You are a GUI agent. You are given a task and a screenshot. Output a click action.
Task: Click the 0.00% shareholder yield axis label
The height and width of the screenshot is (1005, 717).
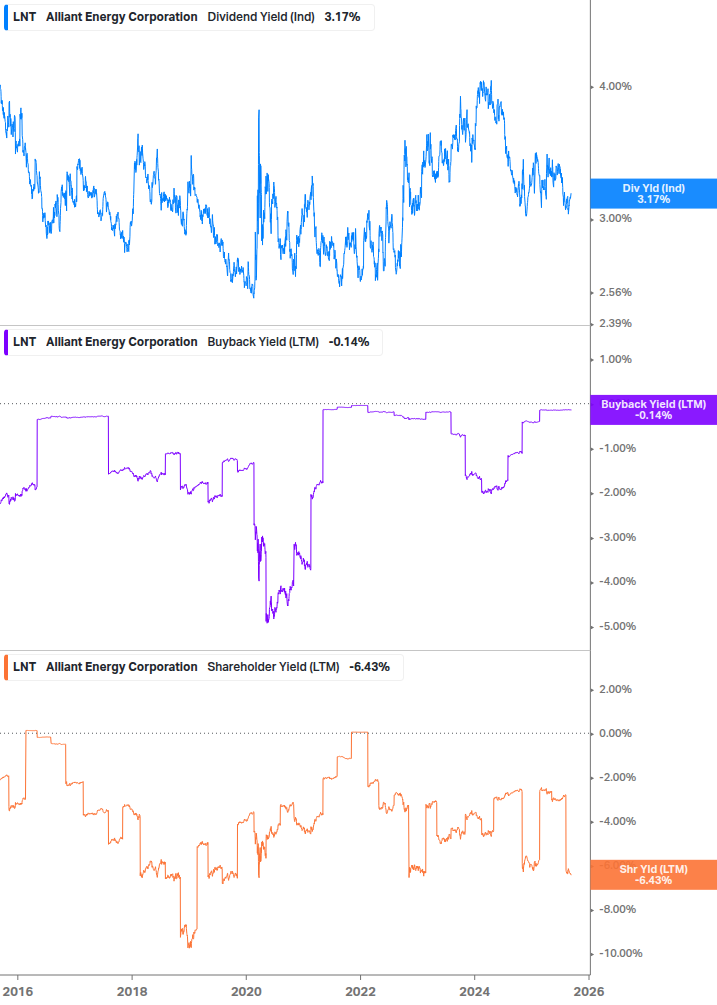point(615,733)
